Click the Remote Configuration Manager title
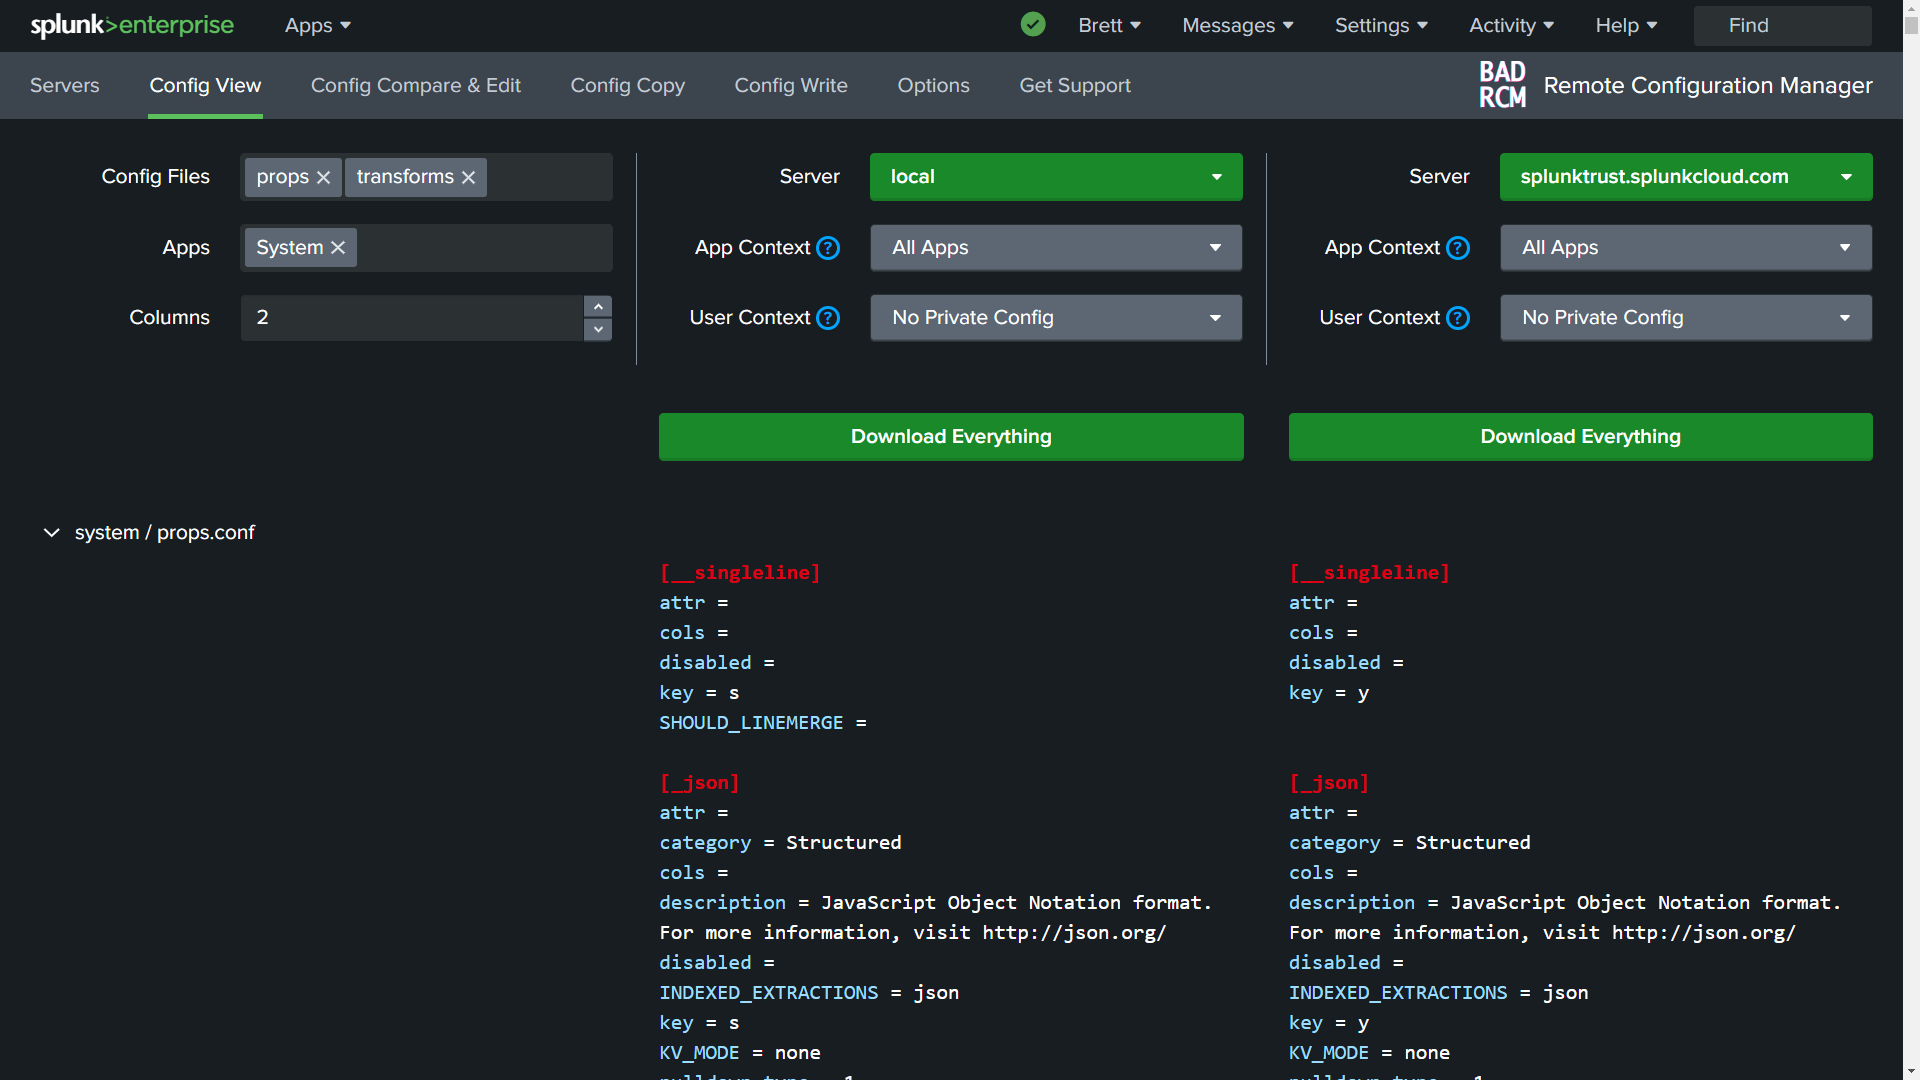The image size is (1920, 1080). pyautogui.click(x=1708, y=85)
